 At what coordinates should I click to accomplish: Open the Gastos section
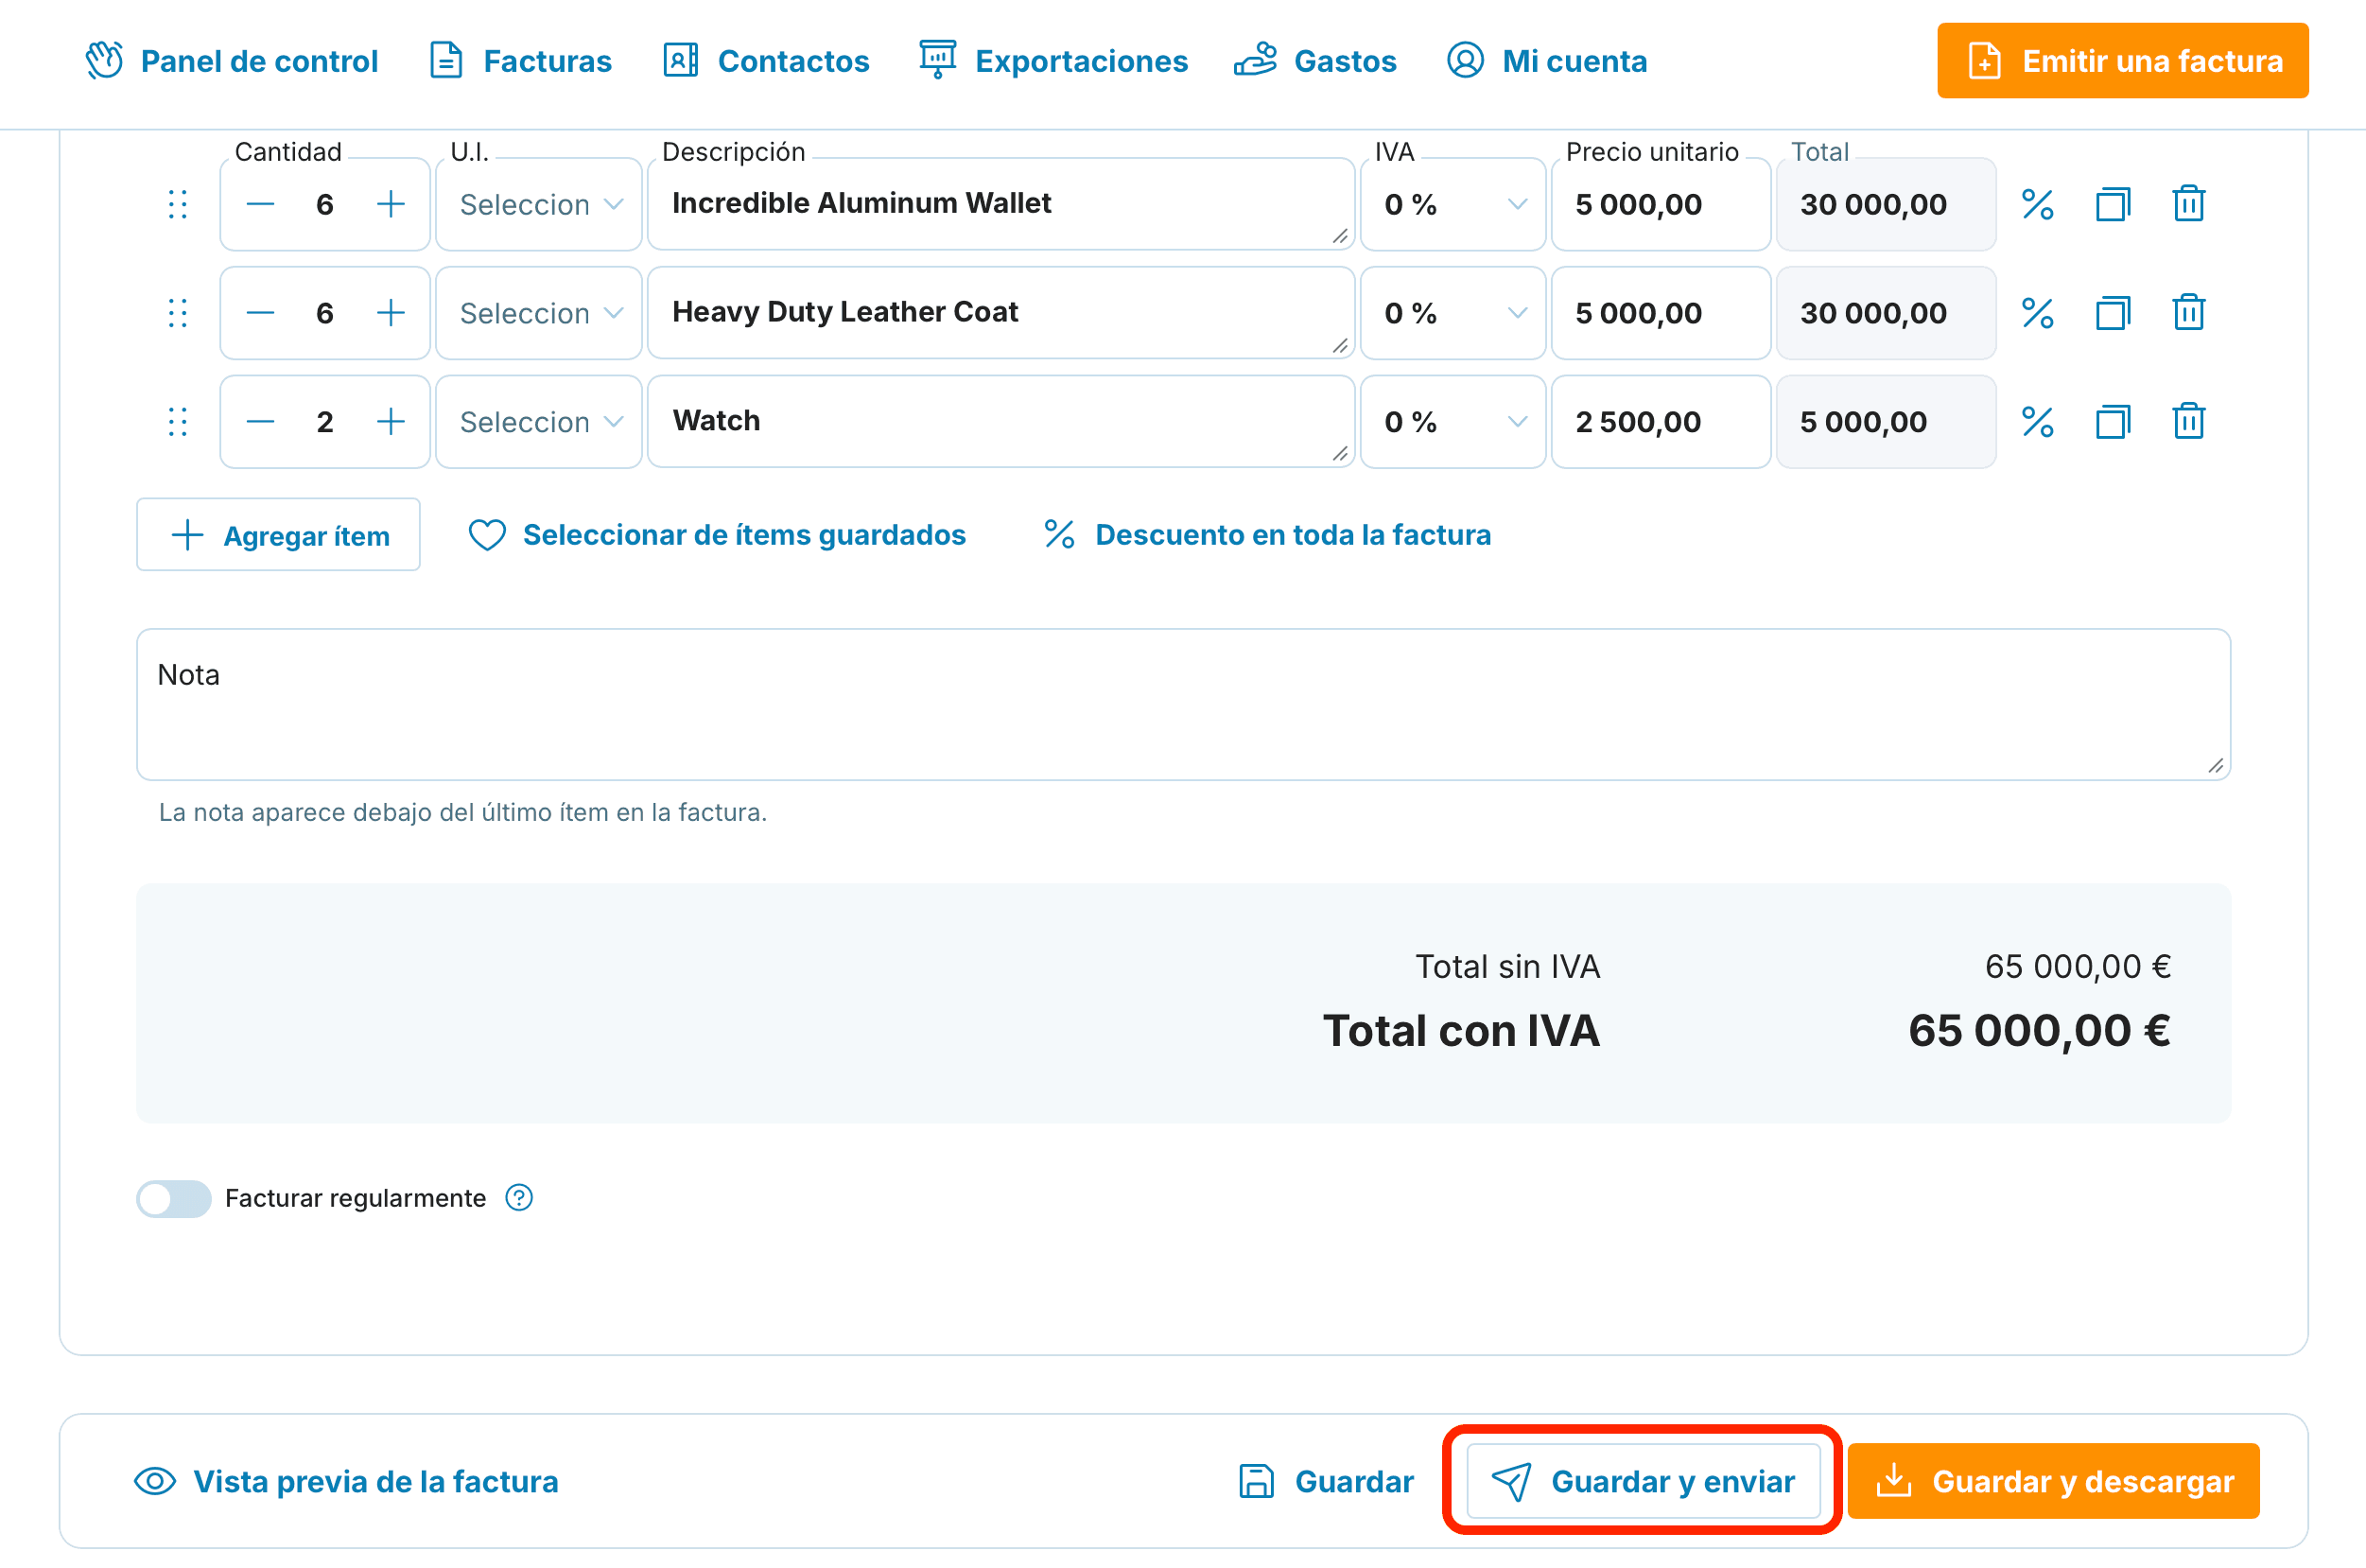(1315, 61)
